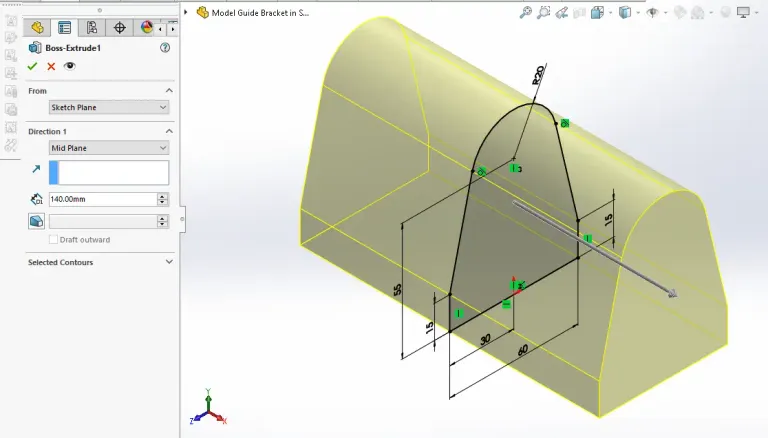Image resolution: width=768 pixels, height=438 pixels.
Task: Toggle the Draft On/Off button
Action: 36,221
